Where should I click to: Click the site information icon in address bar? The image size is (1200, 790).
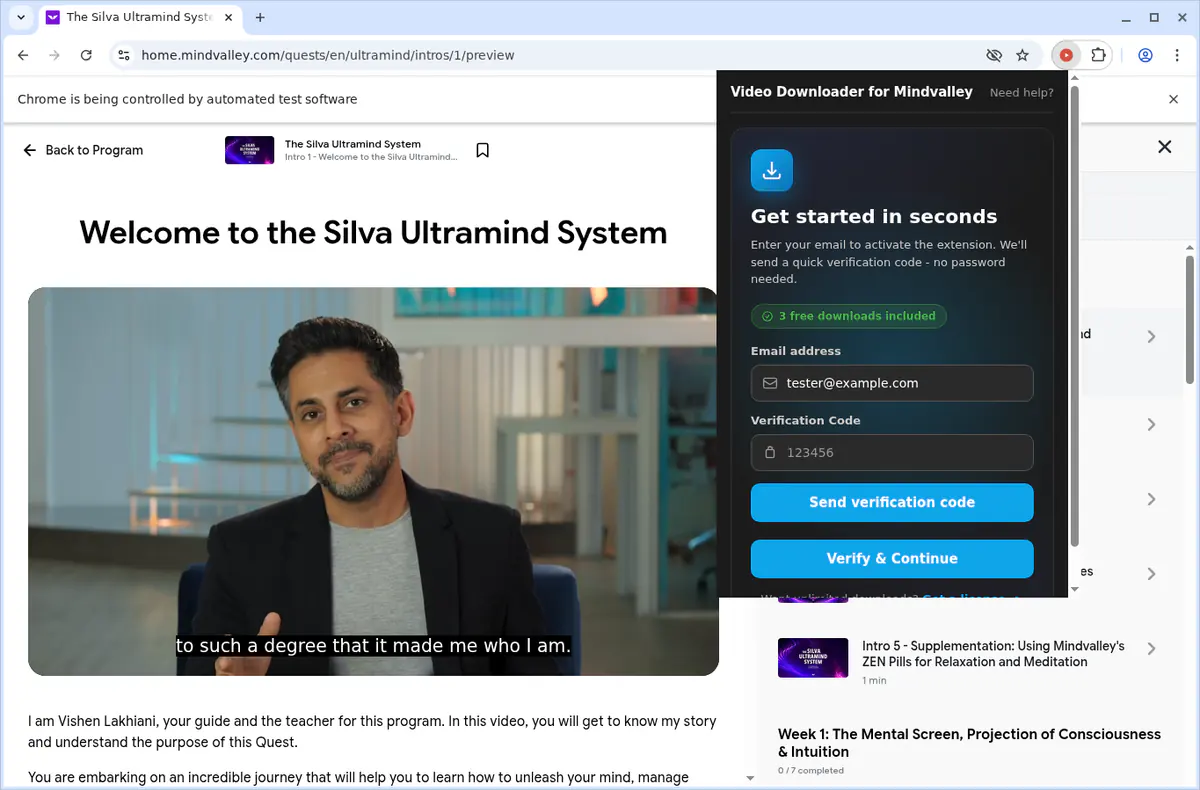coord(123,55)
